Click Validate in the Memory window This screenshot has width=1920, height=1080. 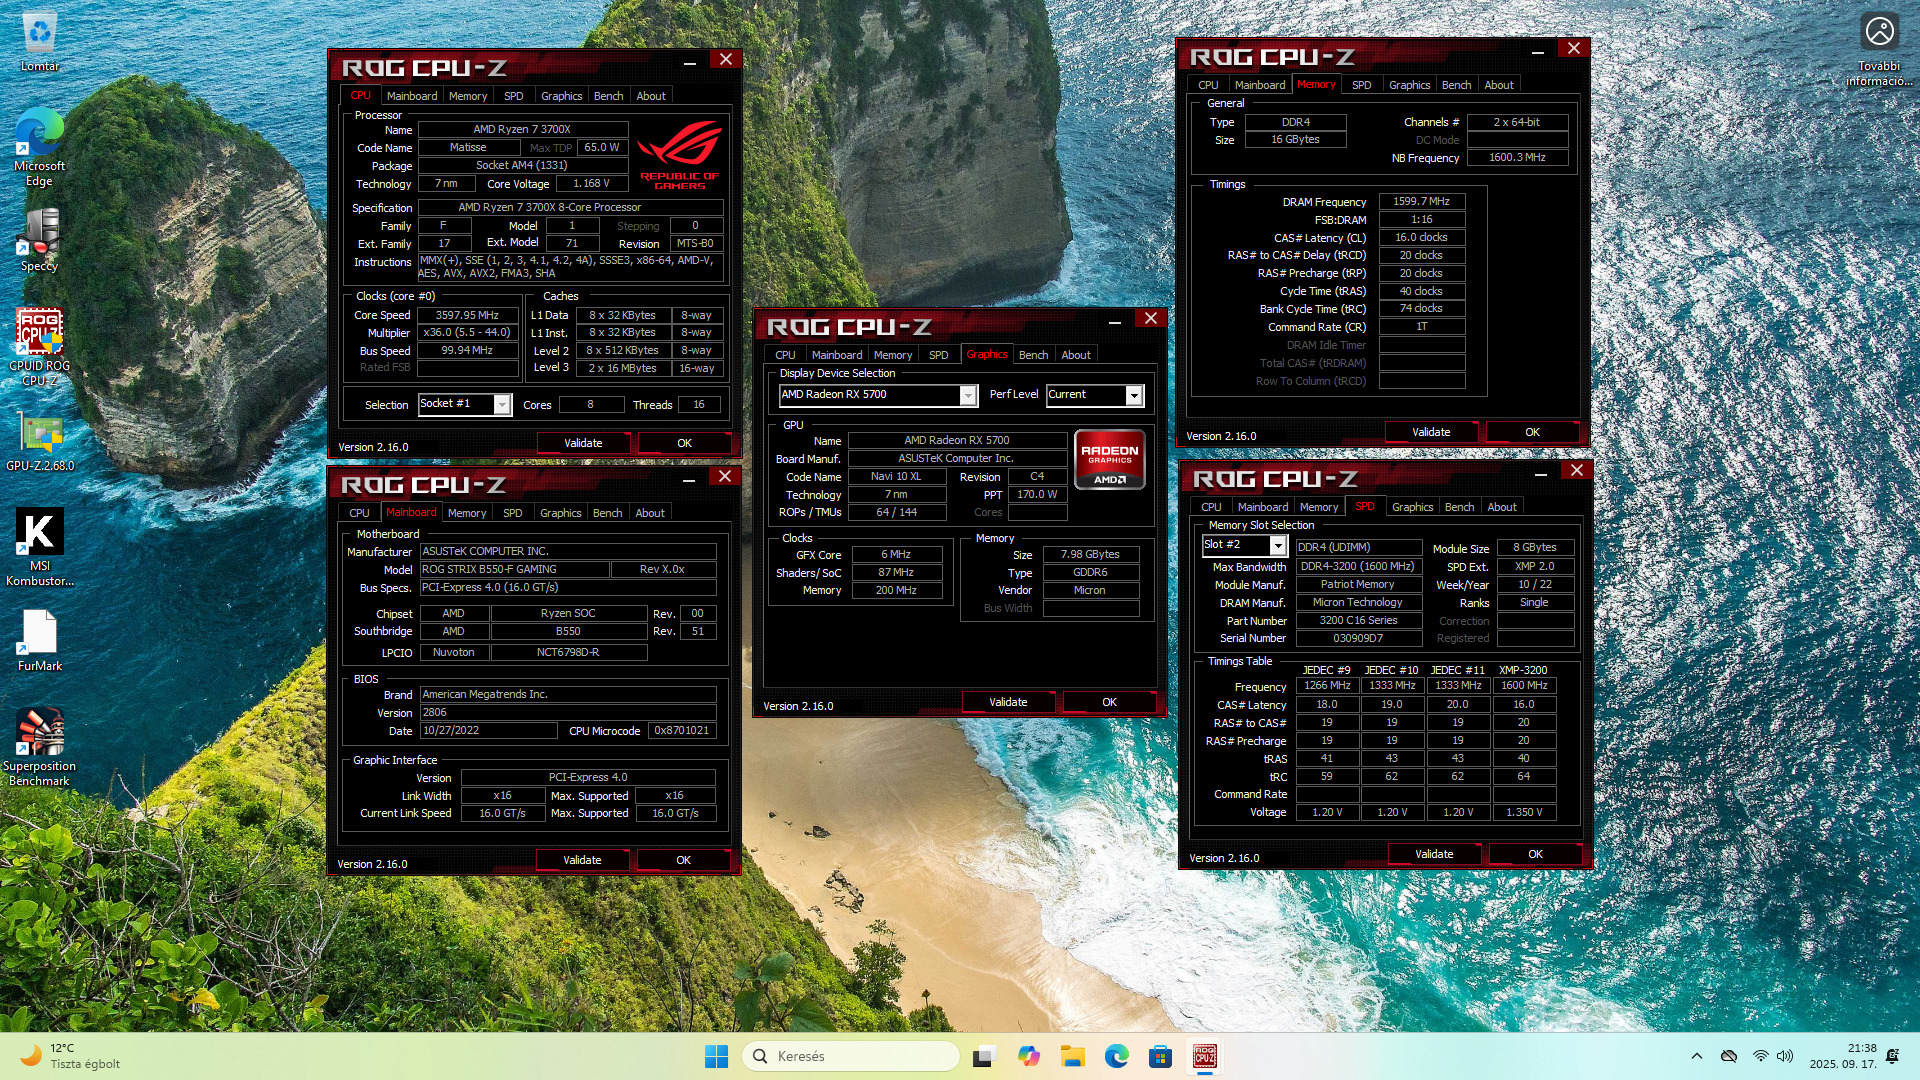[x=1430, y=432]
